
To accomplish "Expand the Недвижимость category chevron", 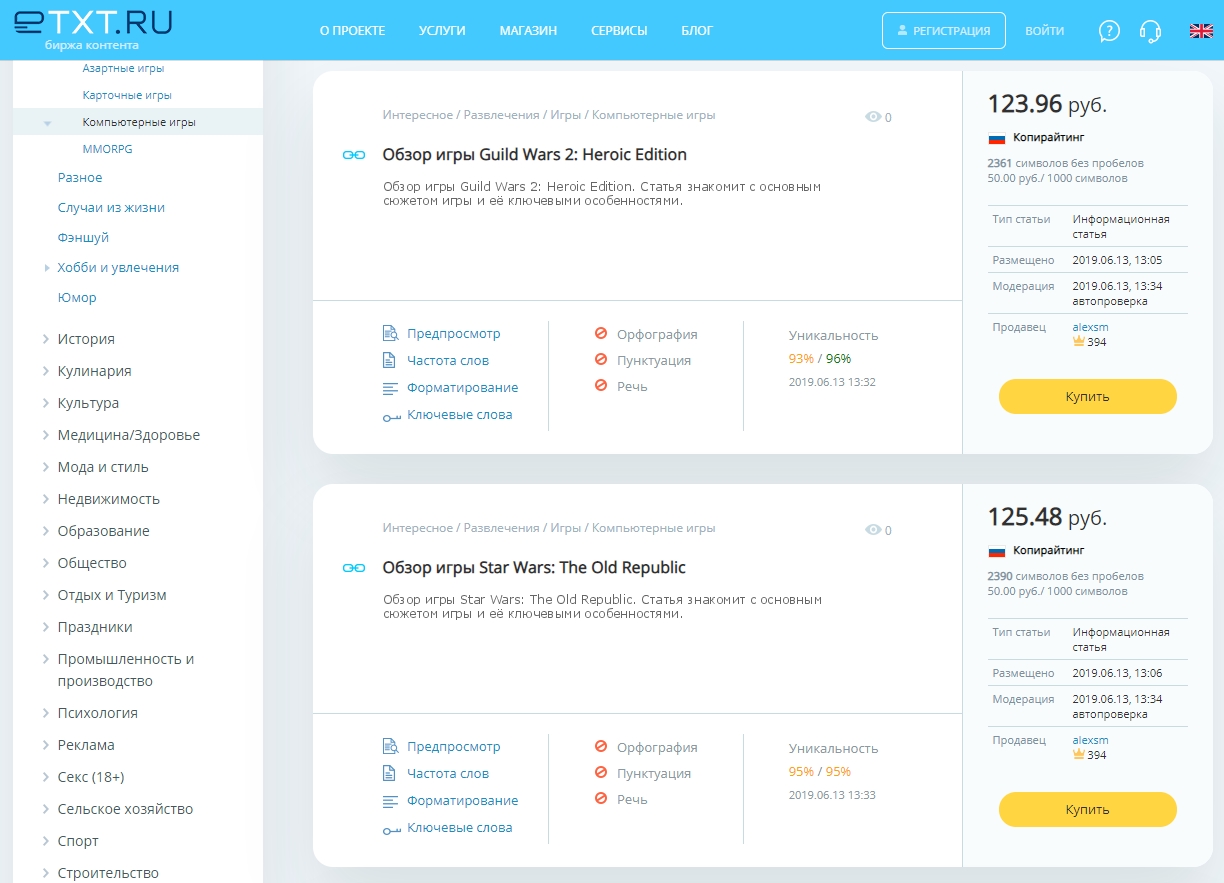I will pos(46,499).
